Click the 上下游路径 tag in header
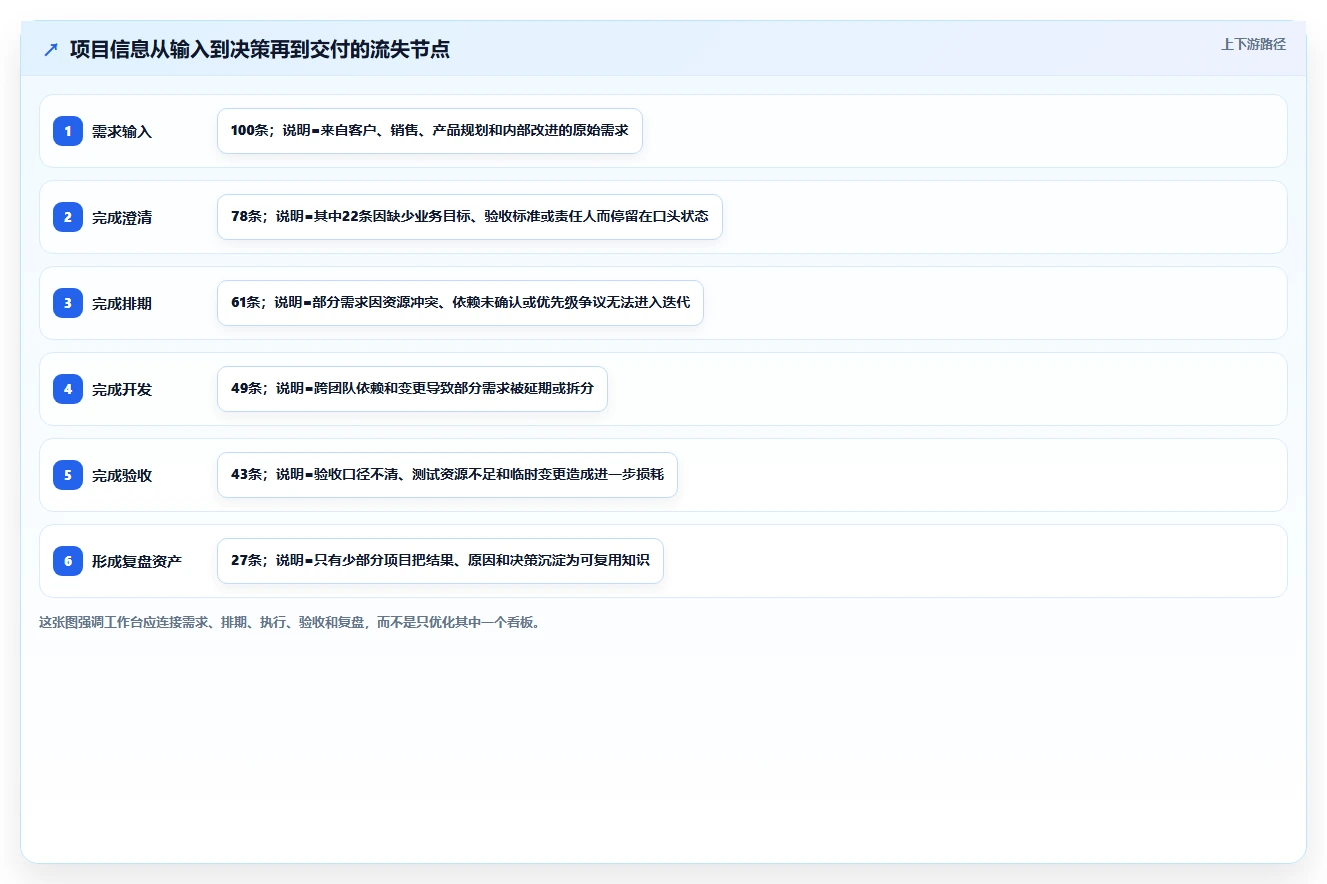This screenshot has height=884, width=1327. coord(1253,45)
